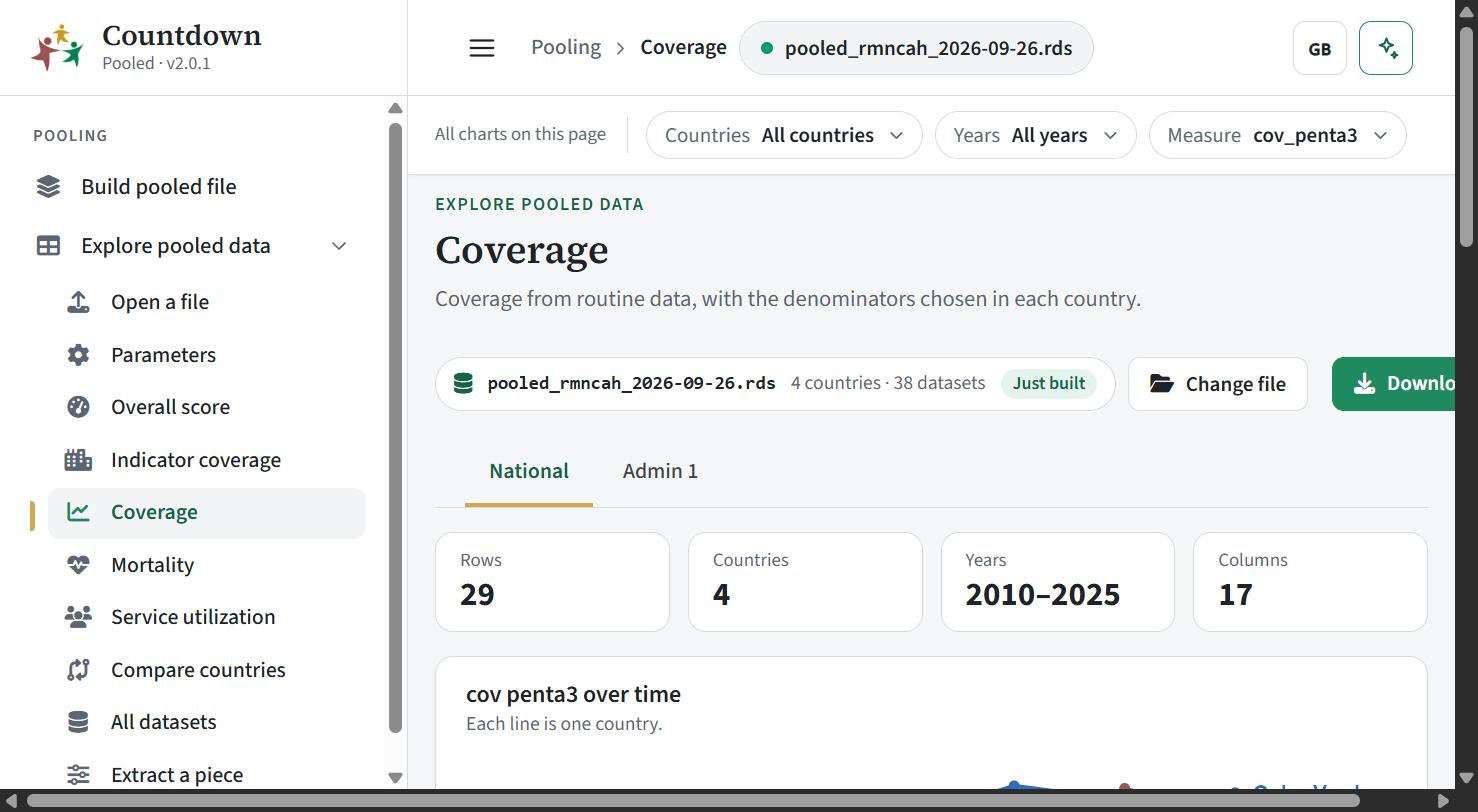Click the Compare countries arrows icon
1478x812 pixels.
tap(78, 670)
